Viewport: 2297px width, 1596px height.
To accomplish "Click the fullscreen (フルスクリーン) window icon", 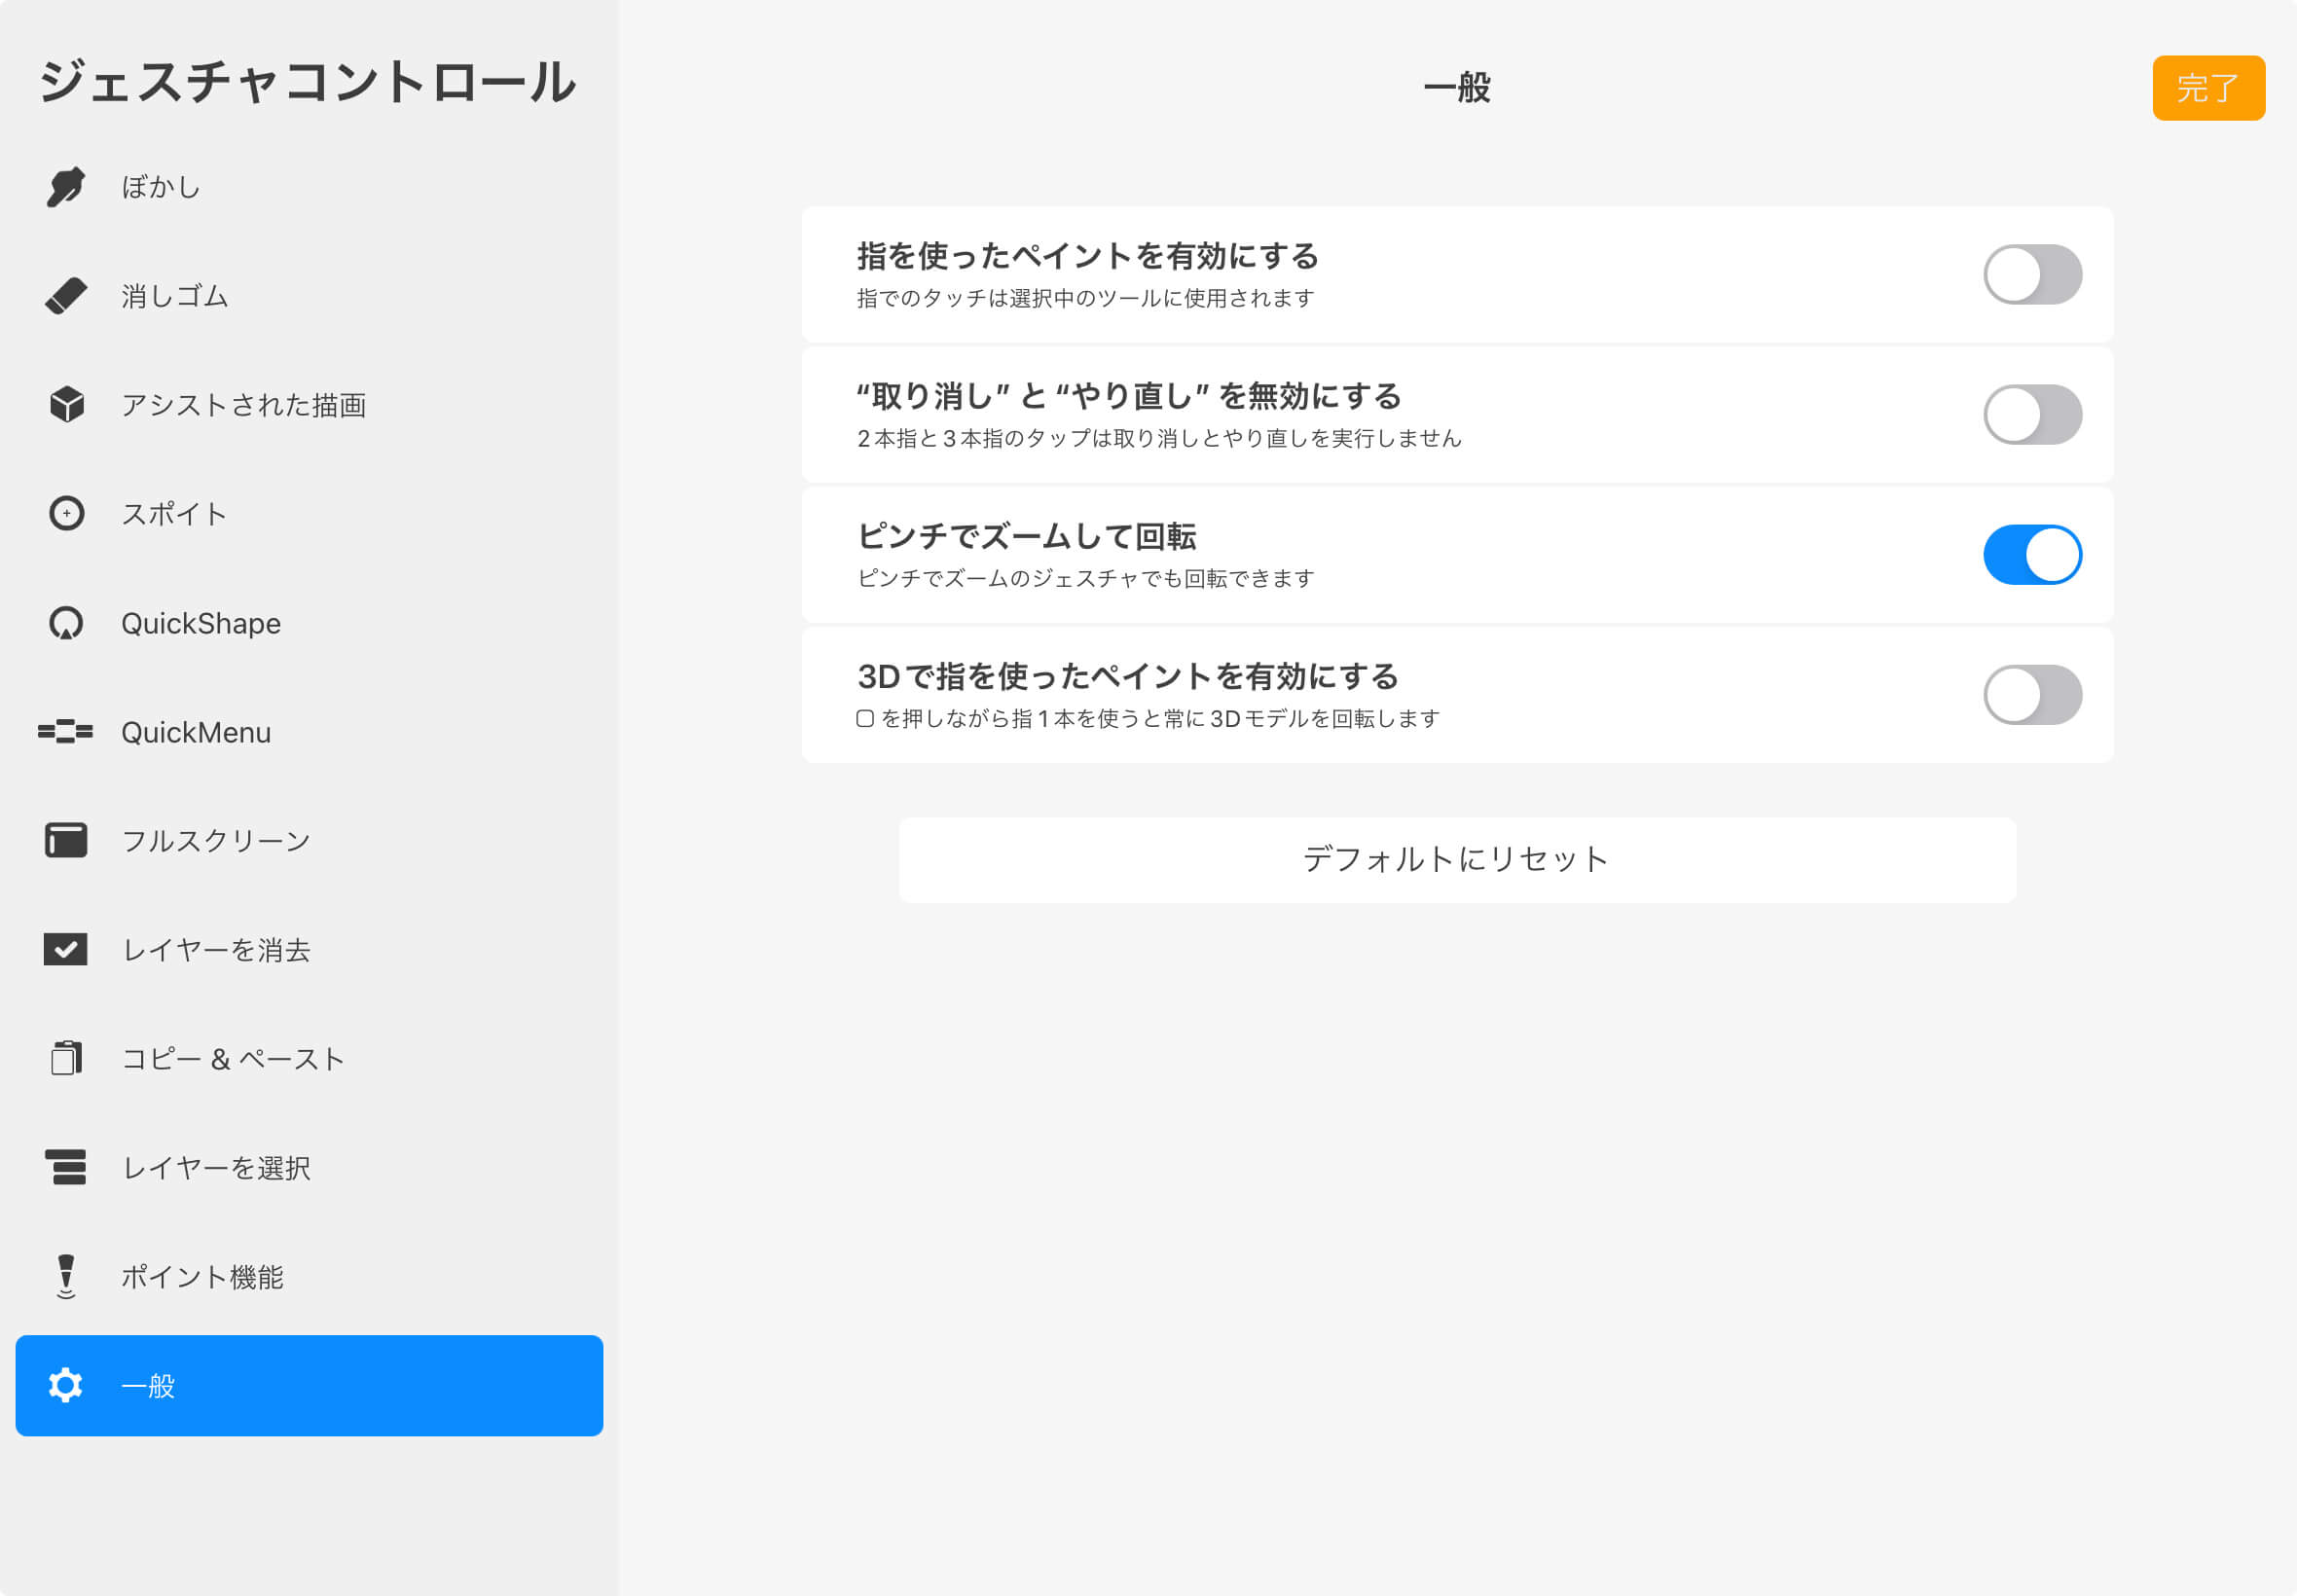I will point(66,841).
